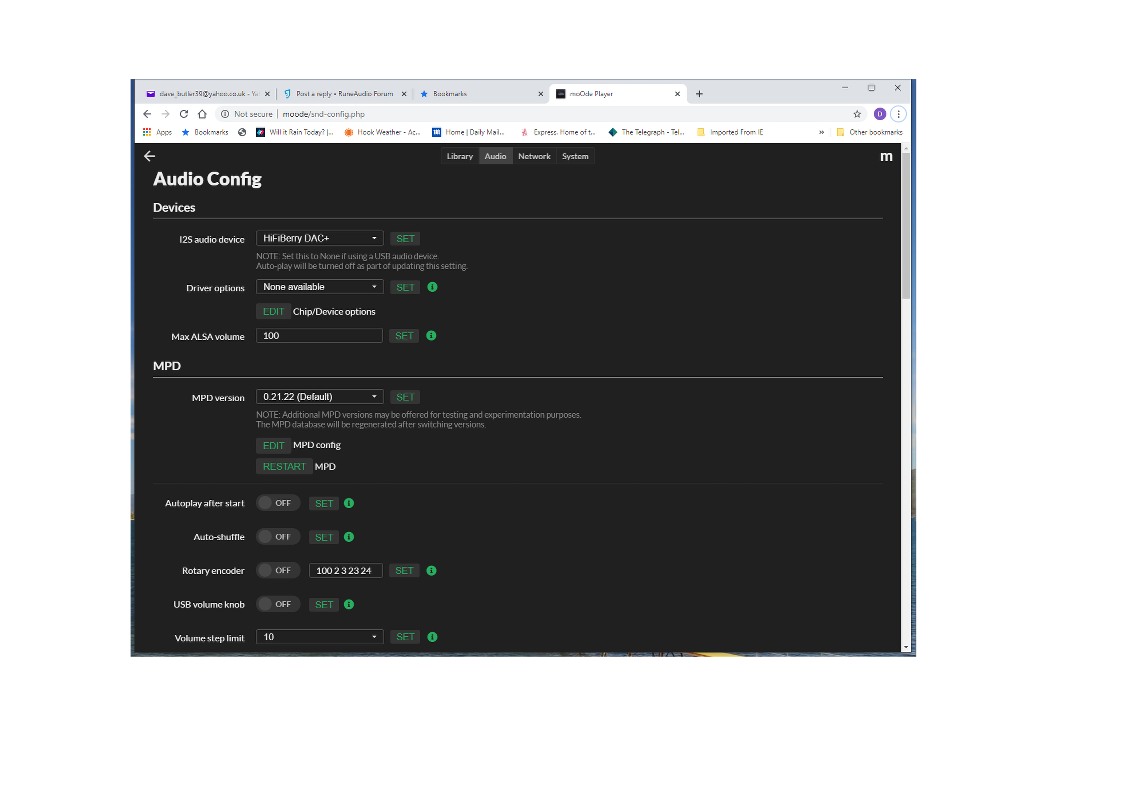Click SET for I2S audio device

point(405,239)
